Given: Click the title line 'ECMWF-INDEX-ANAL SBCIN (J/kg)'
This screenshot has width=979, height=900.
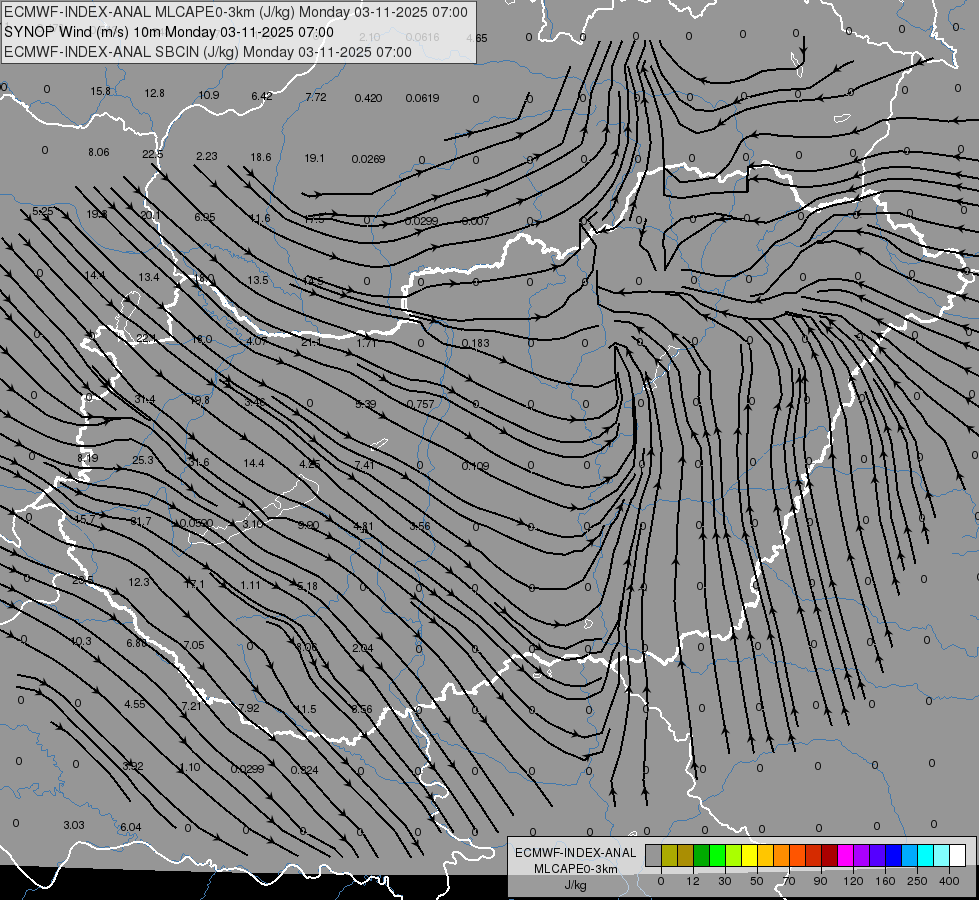Looking at the screenshot, I should coord(122,52).
